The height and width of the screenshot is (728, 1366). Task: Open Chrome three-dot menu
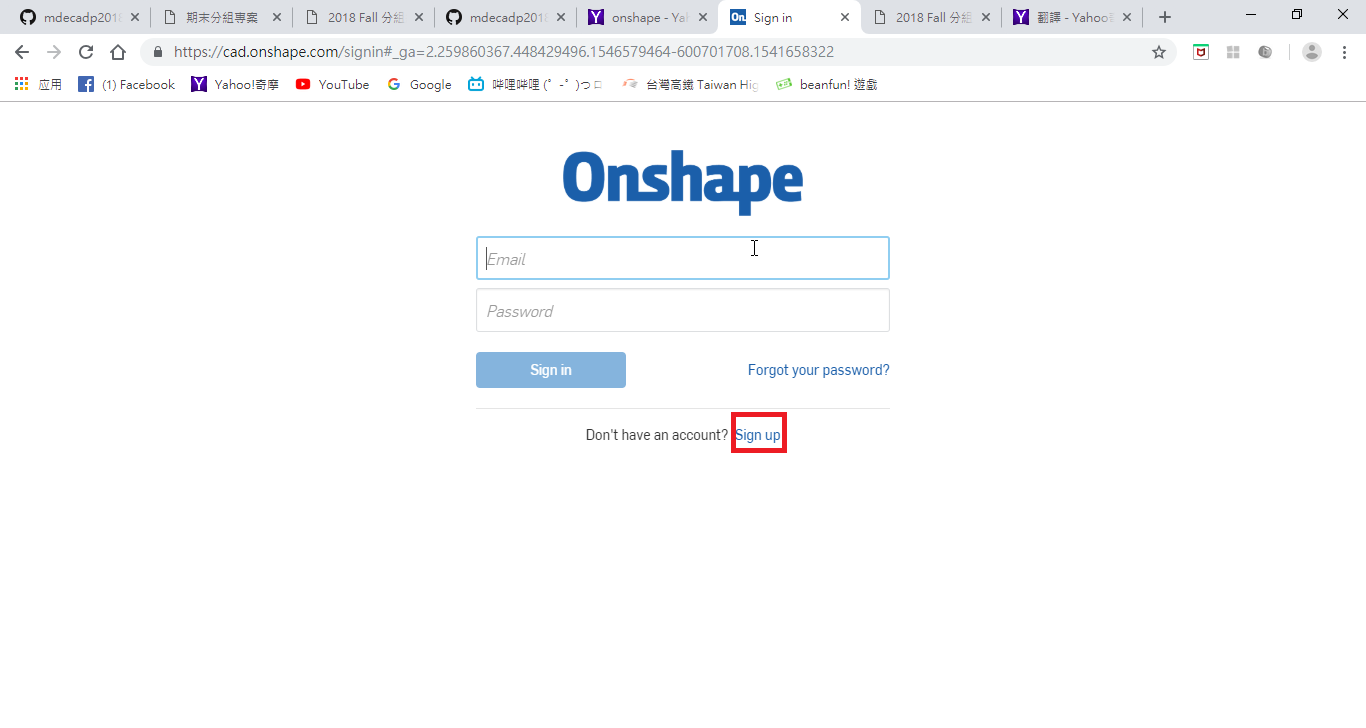(1344, 52)
